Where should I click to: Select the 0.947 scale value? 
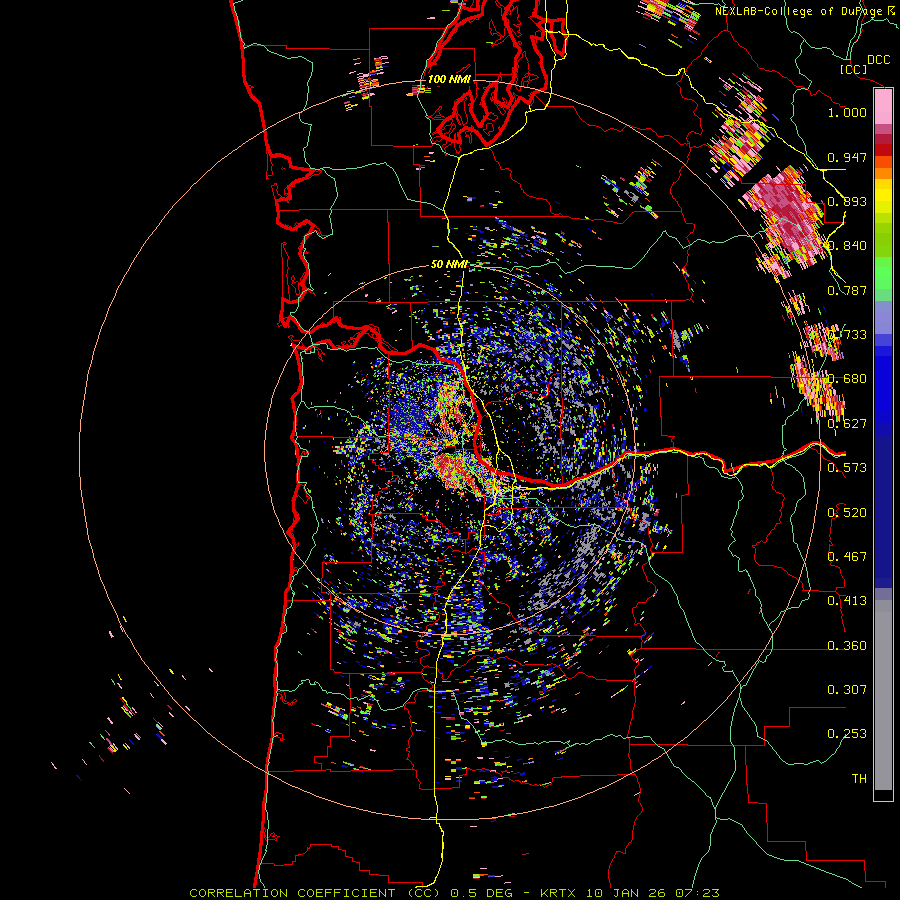pos(847,157)
